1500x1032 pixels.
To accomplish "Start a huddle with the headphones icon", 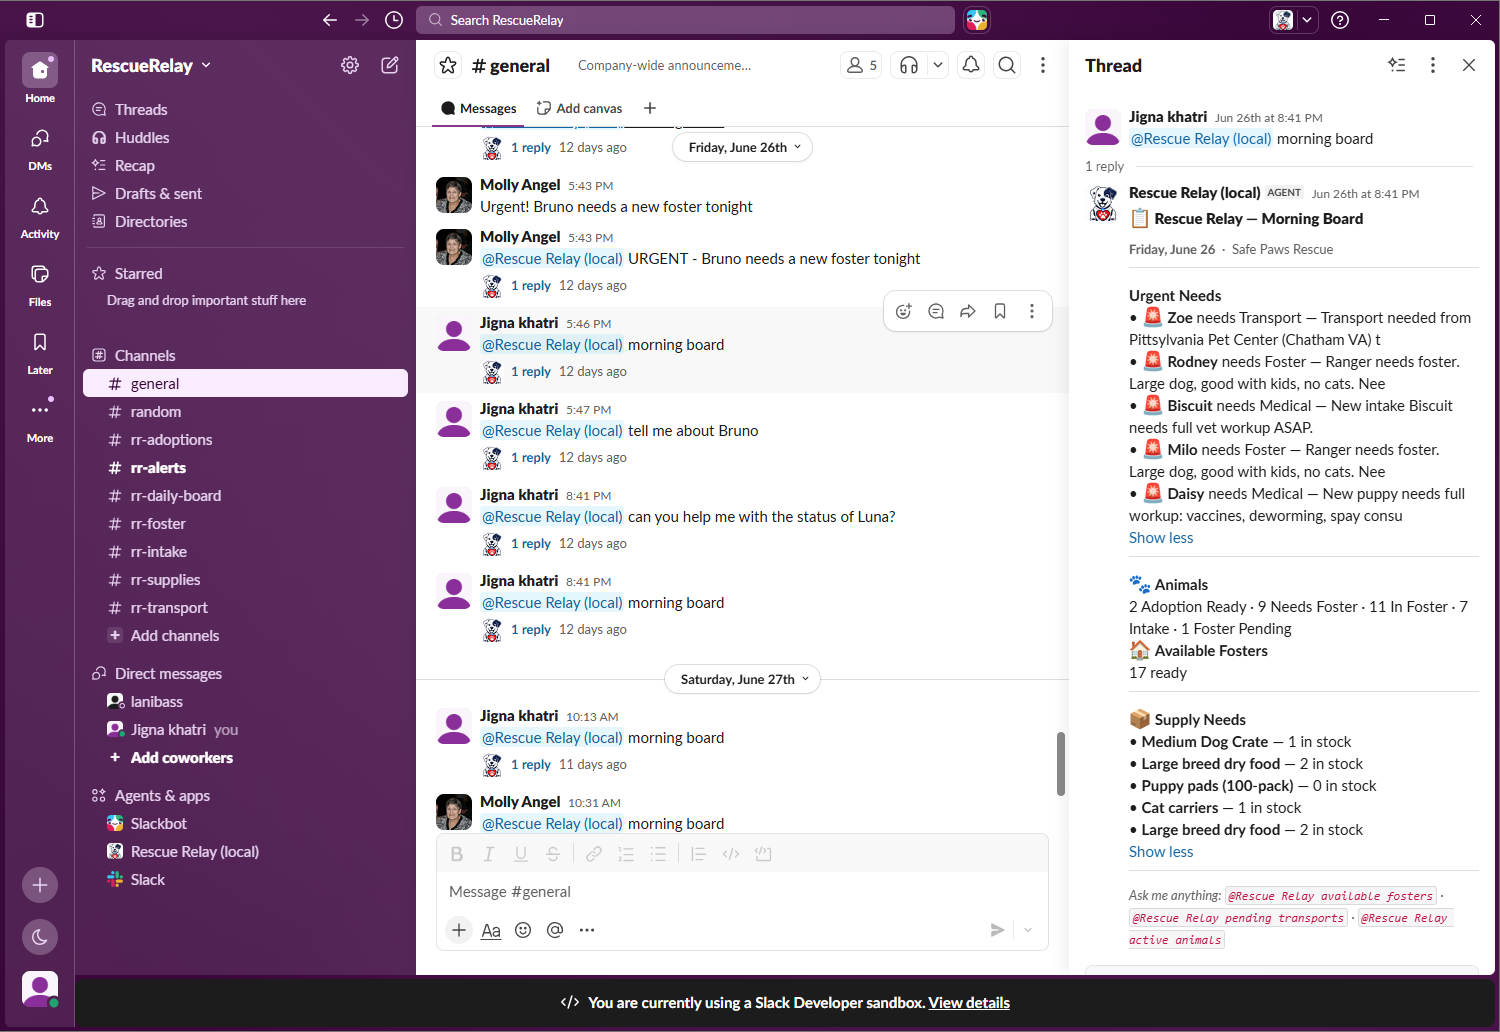I will click(x=909, y=65).
